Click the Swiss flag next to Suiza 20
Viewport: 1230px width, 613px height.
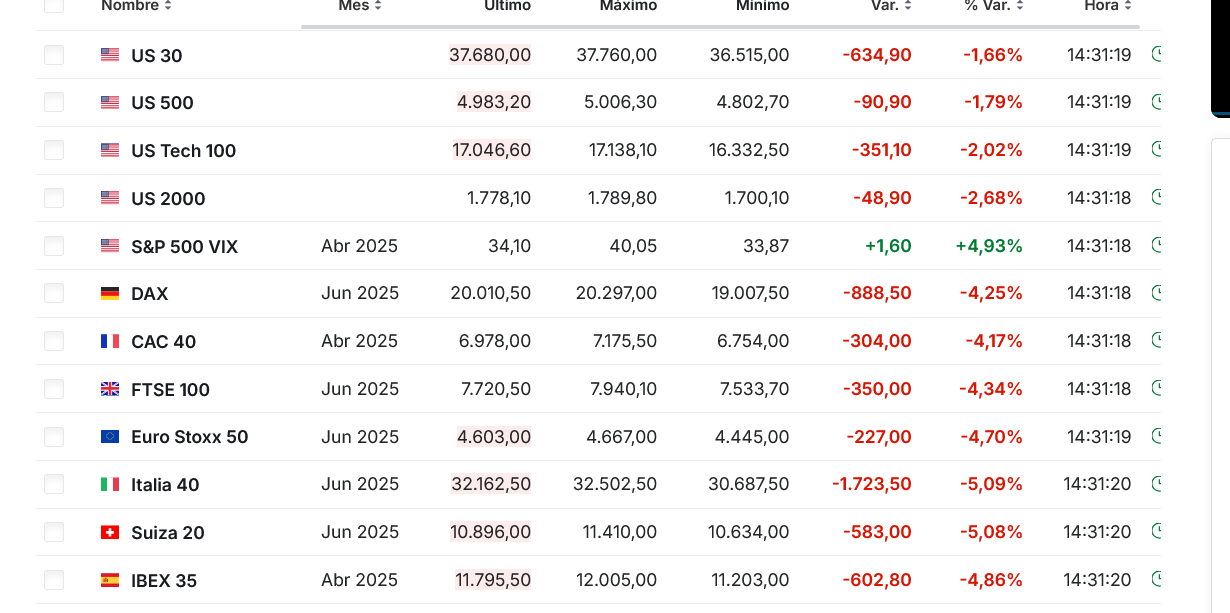(x=110, y=532)
